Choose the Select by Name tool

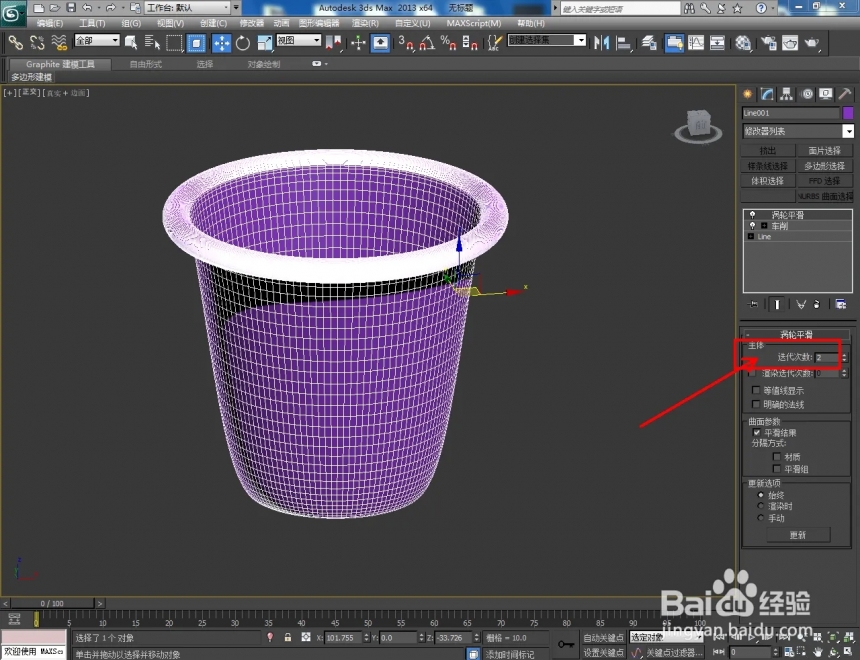(x=152, y=42)
